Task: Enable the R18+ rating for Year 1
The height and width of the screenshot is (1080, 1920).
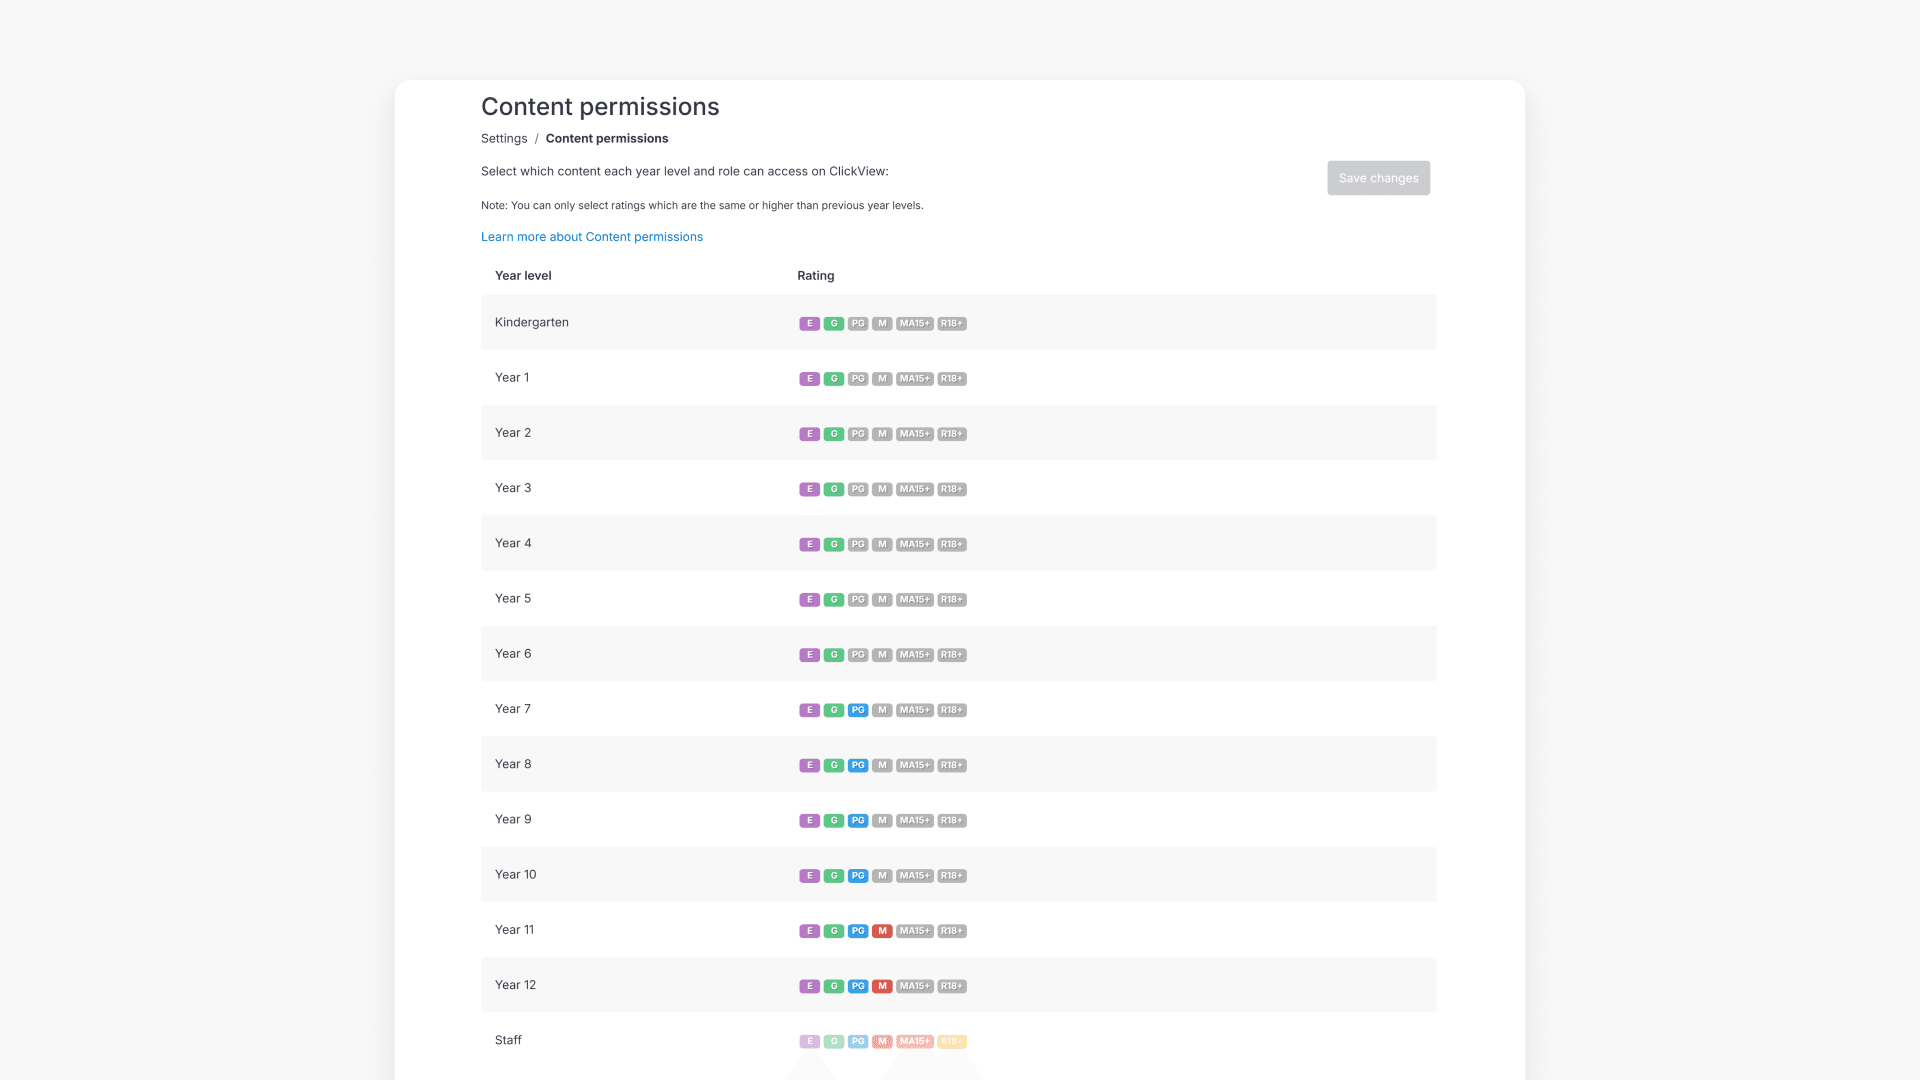Action: pyautogui.click(x=951, y=378)
